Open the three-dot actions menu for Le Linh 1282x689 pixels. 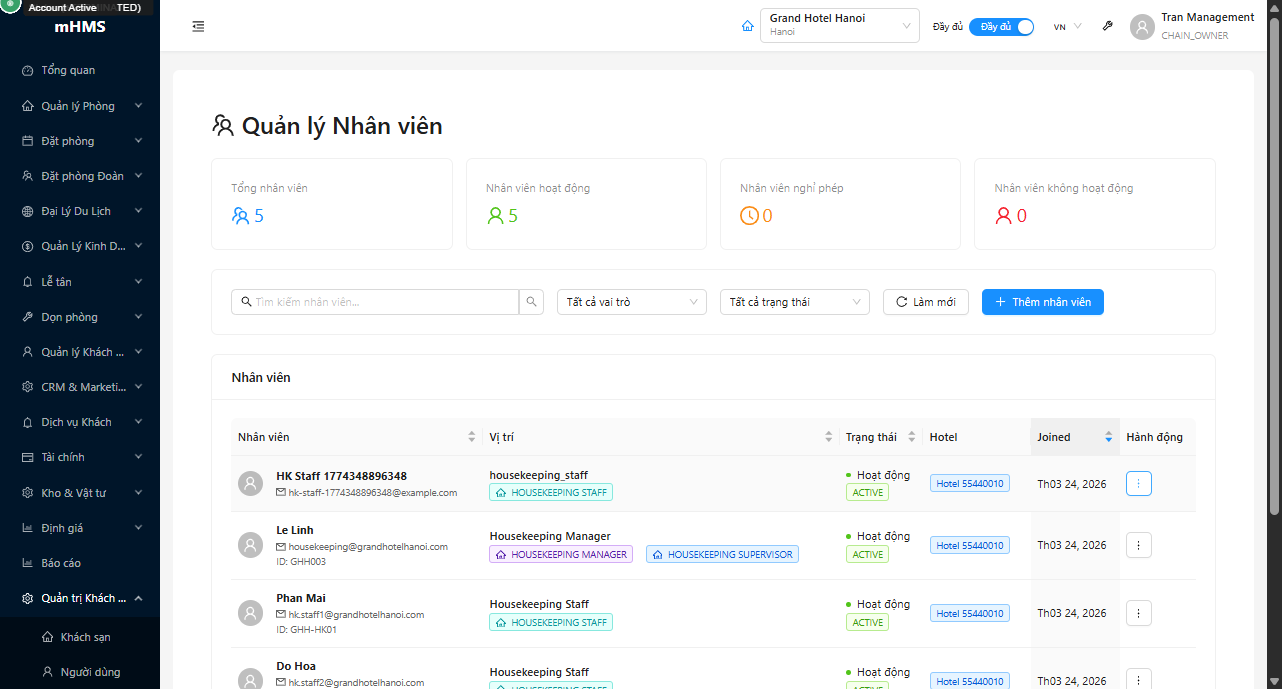pos(1139,545)
